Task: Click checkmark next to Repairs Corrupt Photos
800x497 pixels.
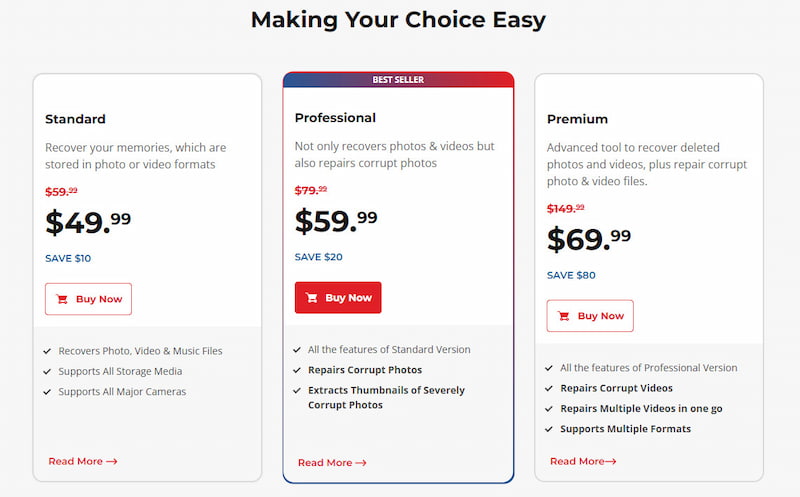Action: coord(298,370)
